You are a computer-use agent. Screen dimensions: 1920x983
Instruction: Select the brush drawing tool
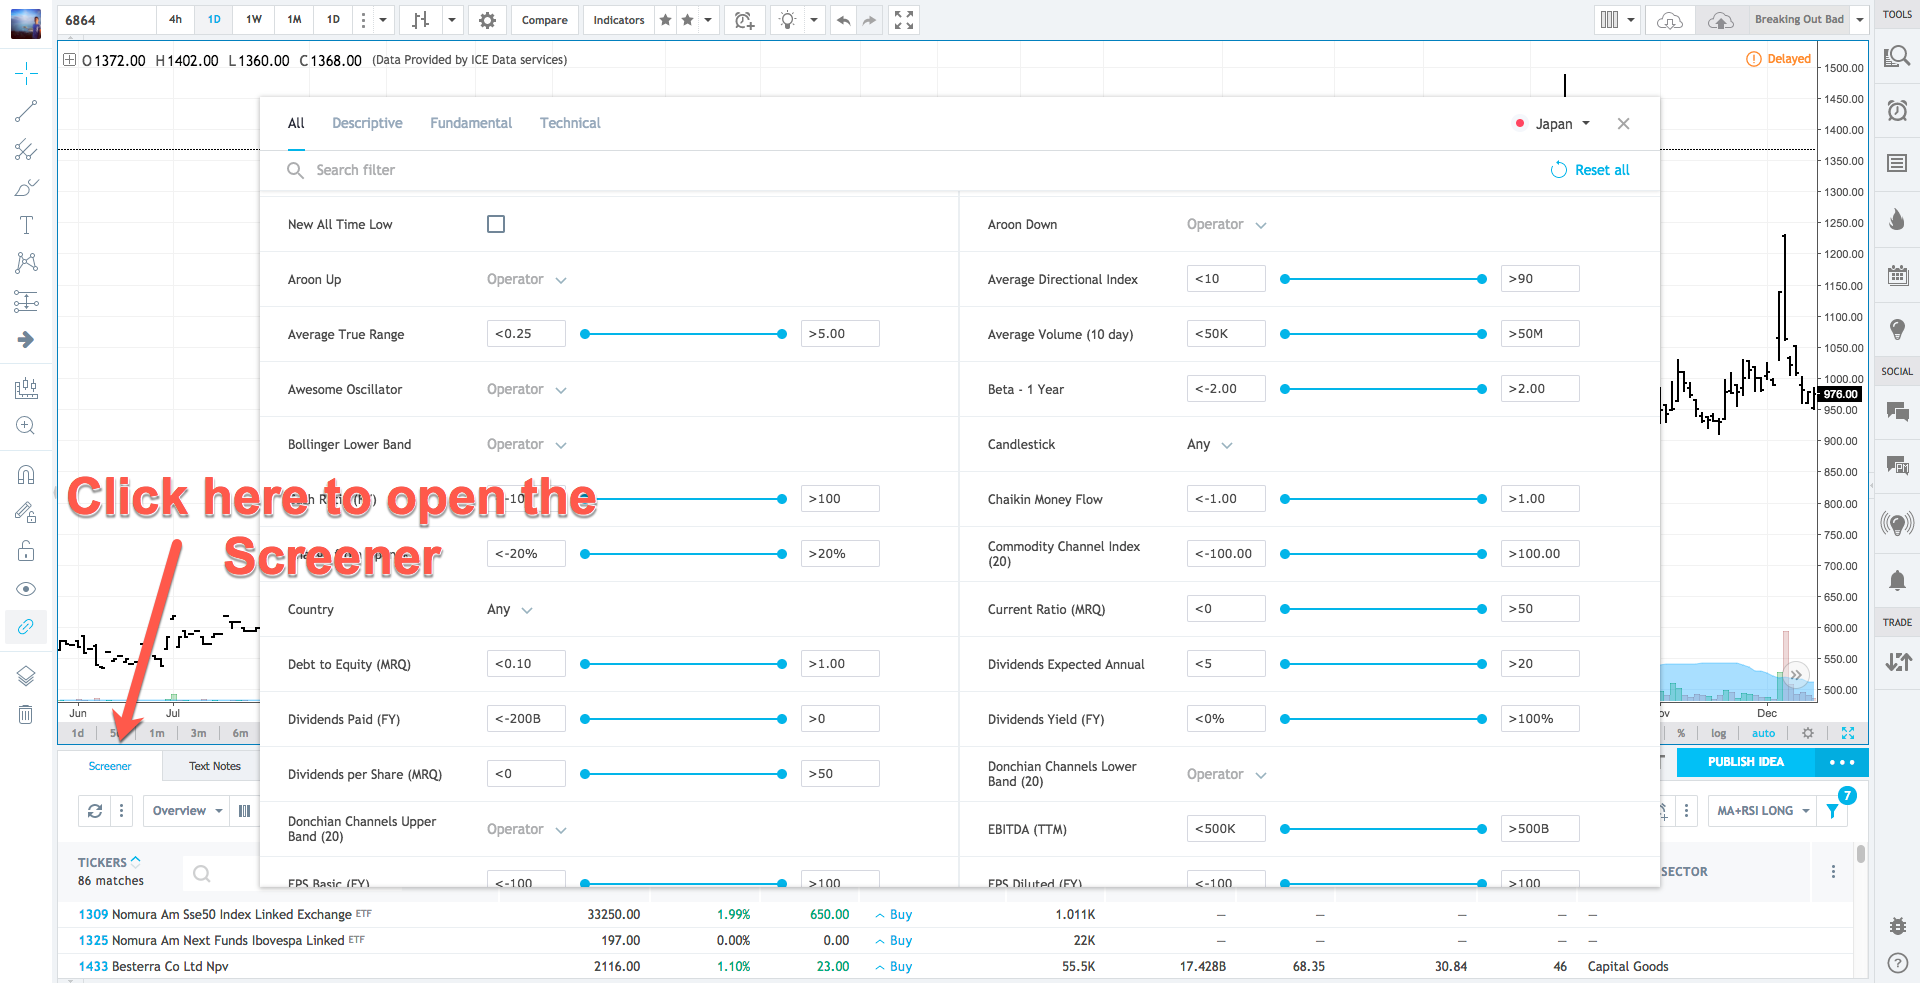pos(26,187)
